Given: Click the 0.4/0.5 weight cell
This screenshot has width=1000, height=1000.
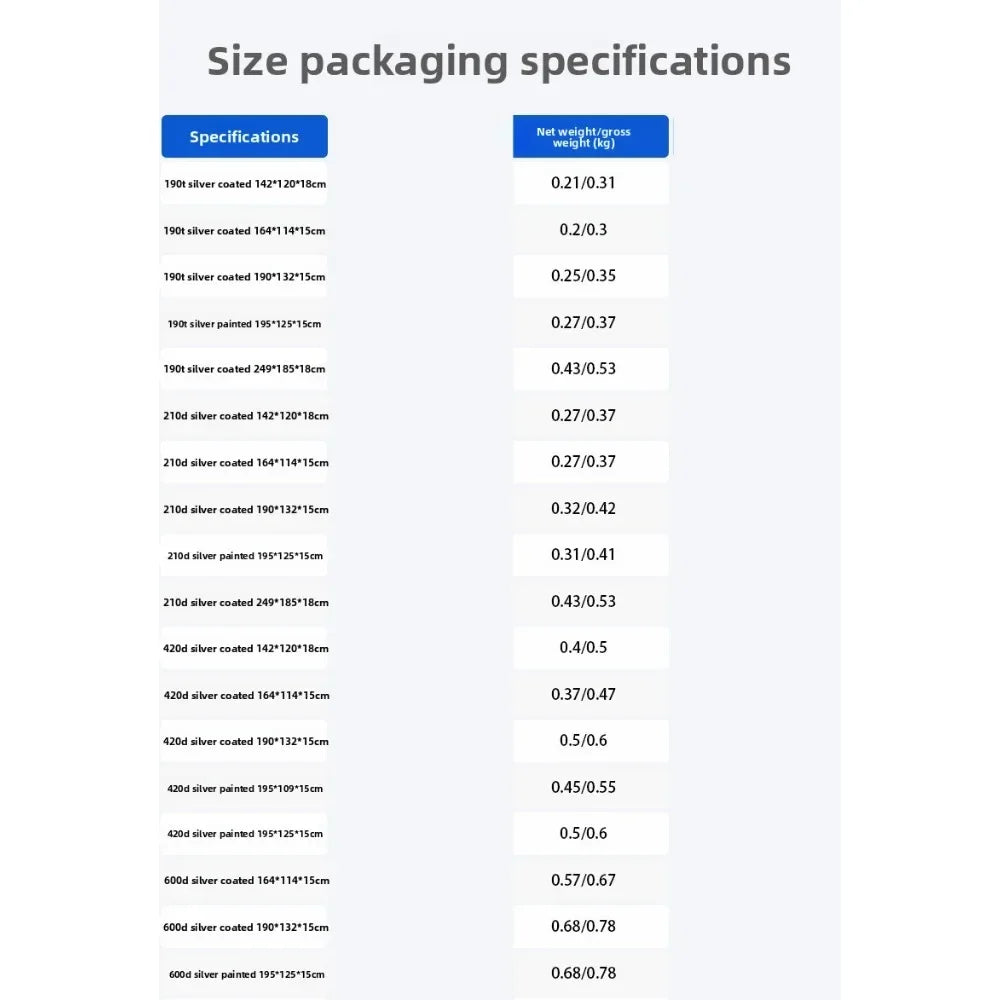Looking at the screenshot, I should 591,648.
